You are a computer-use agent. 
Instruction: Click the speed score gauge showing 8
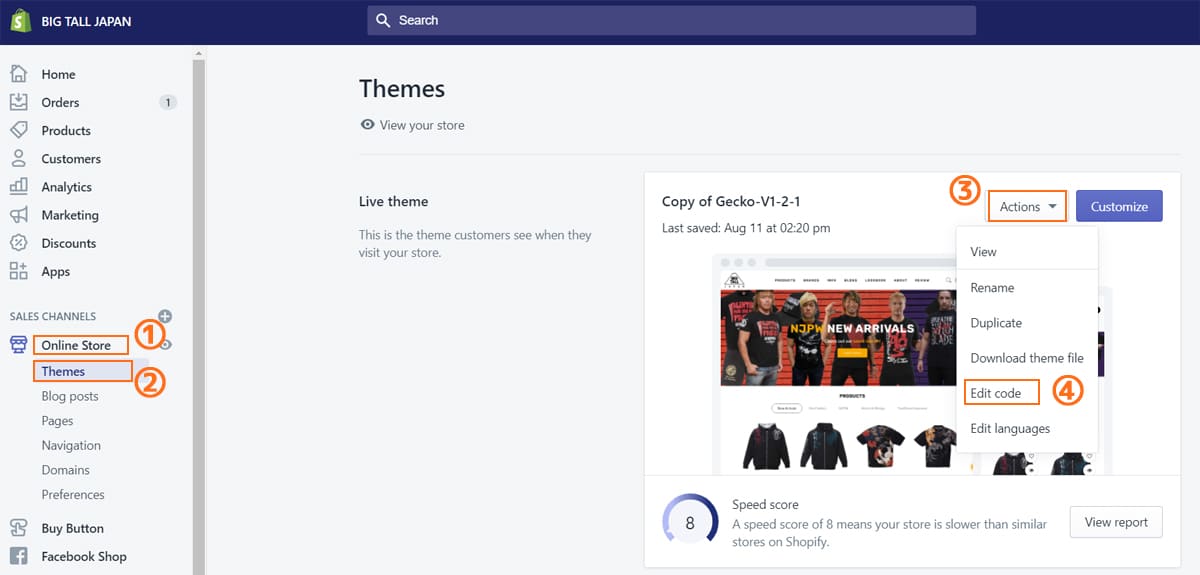click(690, 522)
